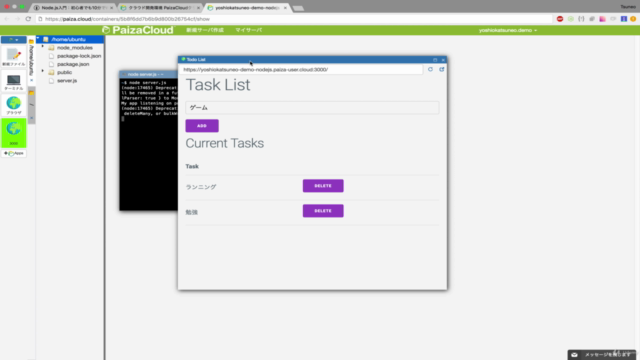This screenshot has height=360, width=640.
Task: Delete the ランニング task
Action: 323,186
